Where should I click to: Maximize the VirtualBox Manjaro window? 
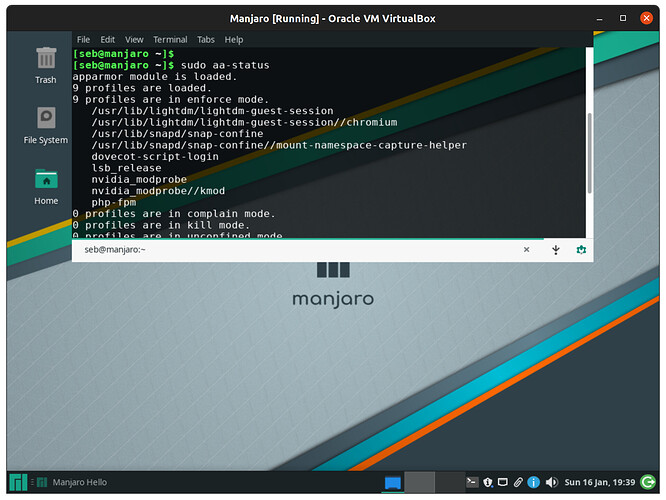tap(623, 18)
